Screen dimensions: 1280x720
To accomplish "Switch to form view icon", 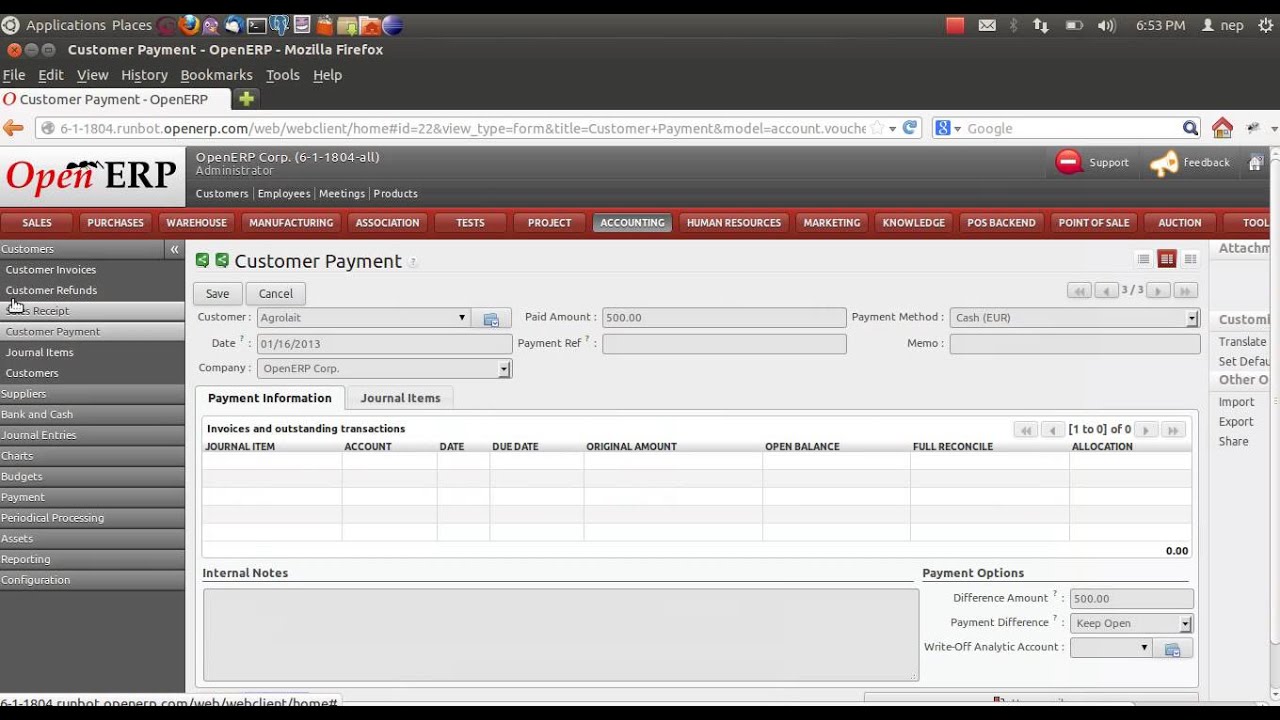I will [1167, 259].
